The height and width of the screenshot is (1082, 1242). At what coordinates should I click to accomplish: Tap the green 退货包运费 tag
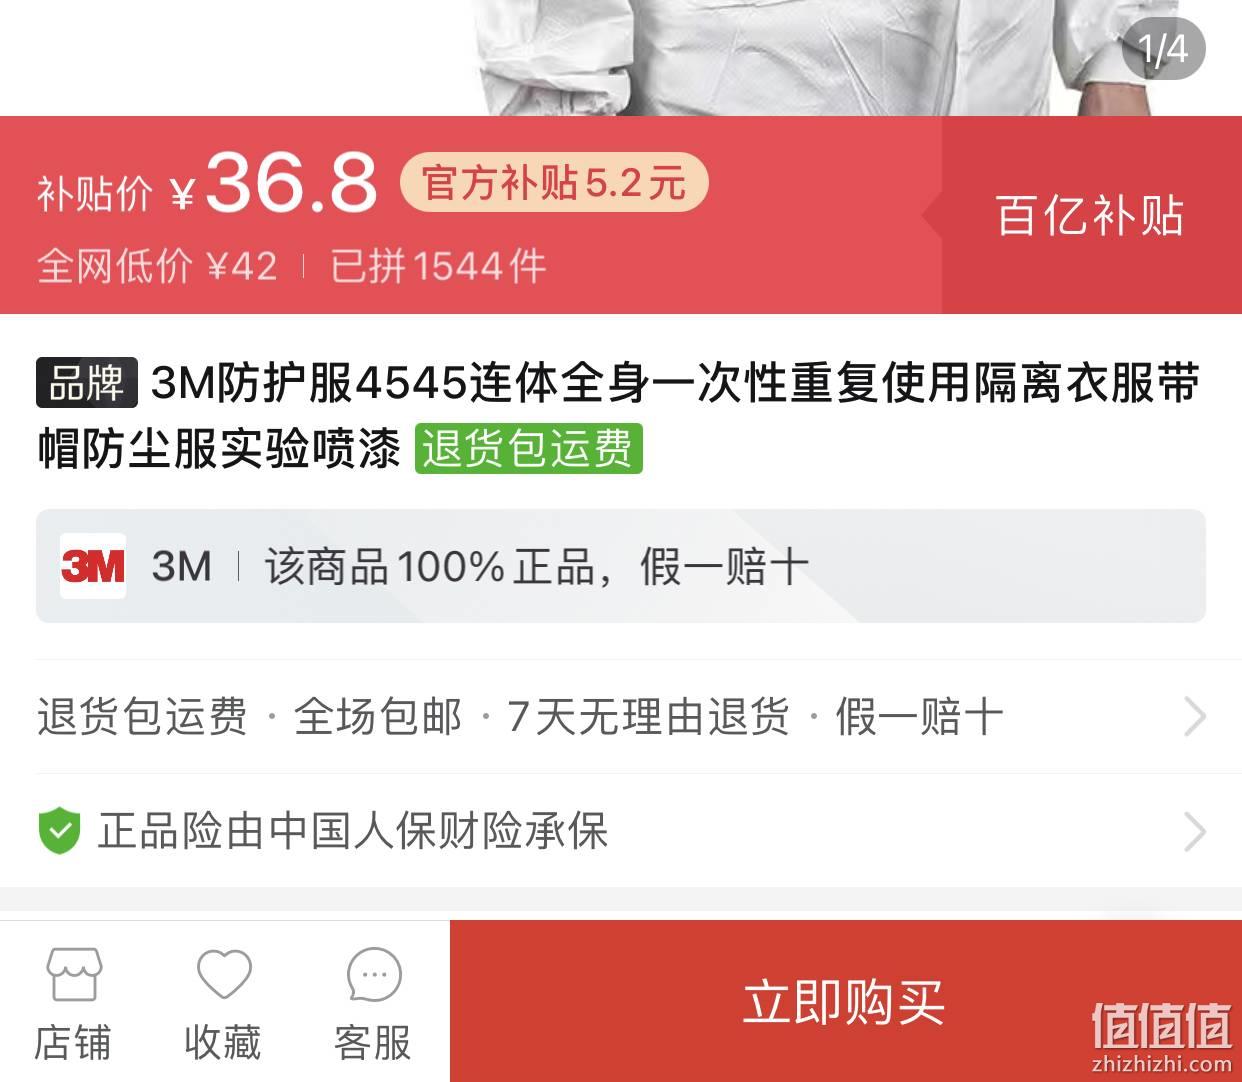[528, 448]
